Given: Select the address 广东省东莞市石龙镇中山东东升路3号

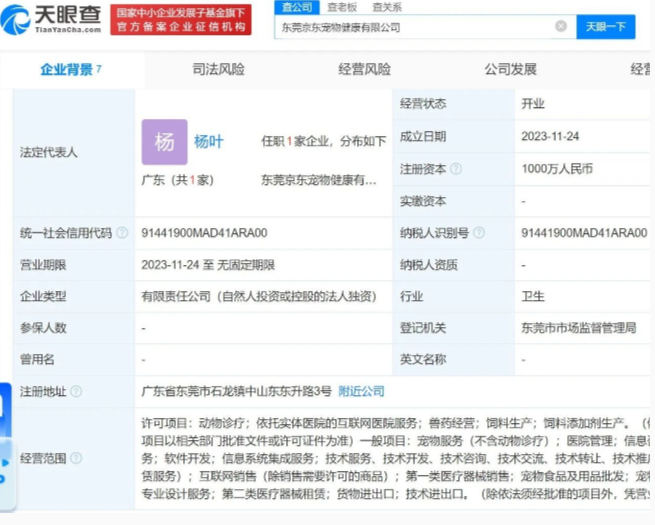Looking at the screenshot, I should [x=236, y=391].
